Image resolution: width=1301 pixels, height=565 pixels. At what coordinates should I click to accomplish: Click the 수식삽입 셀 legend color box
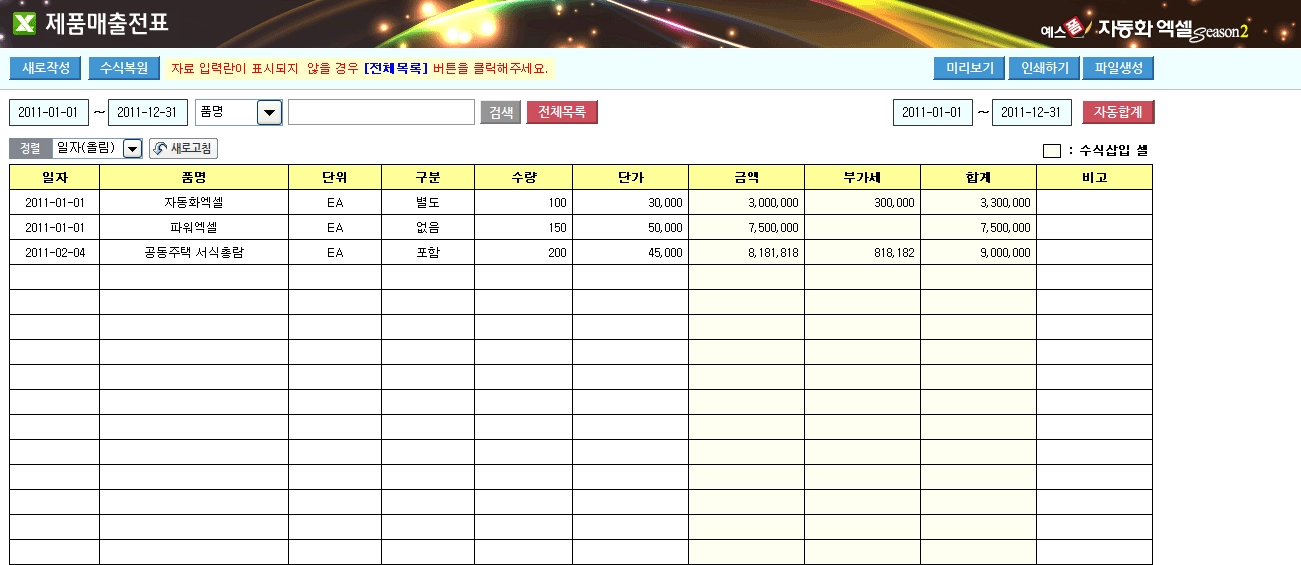1052,151
